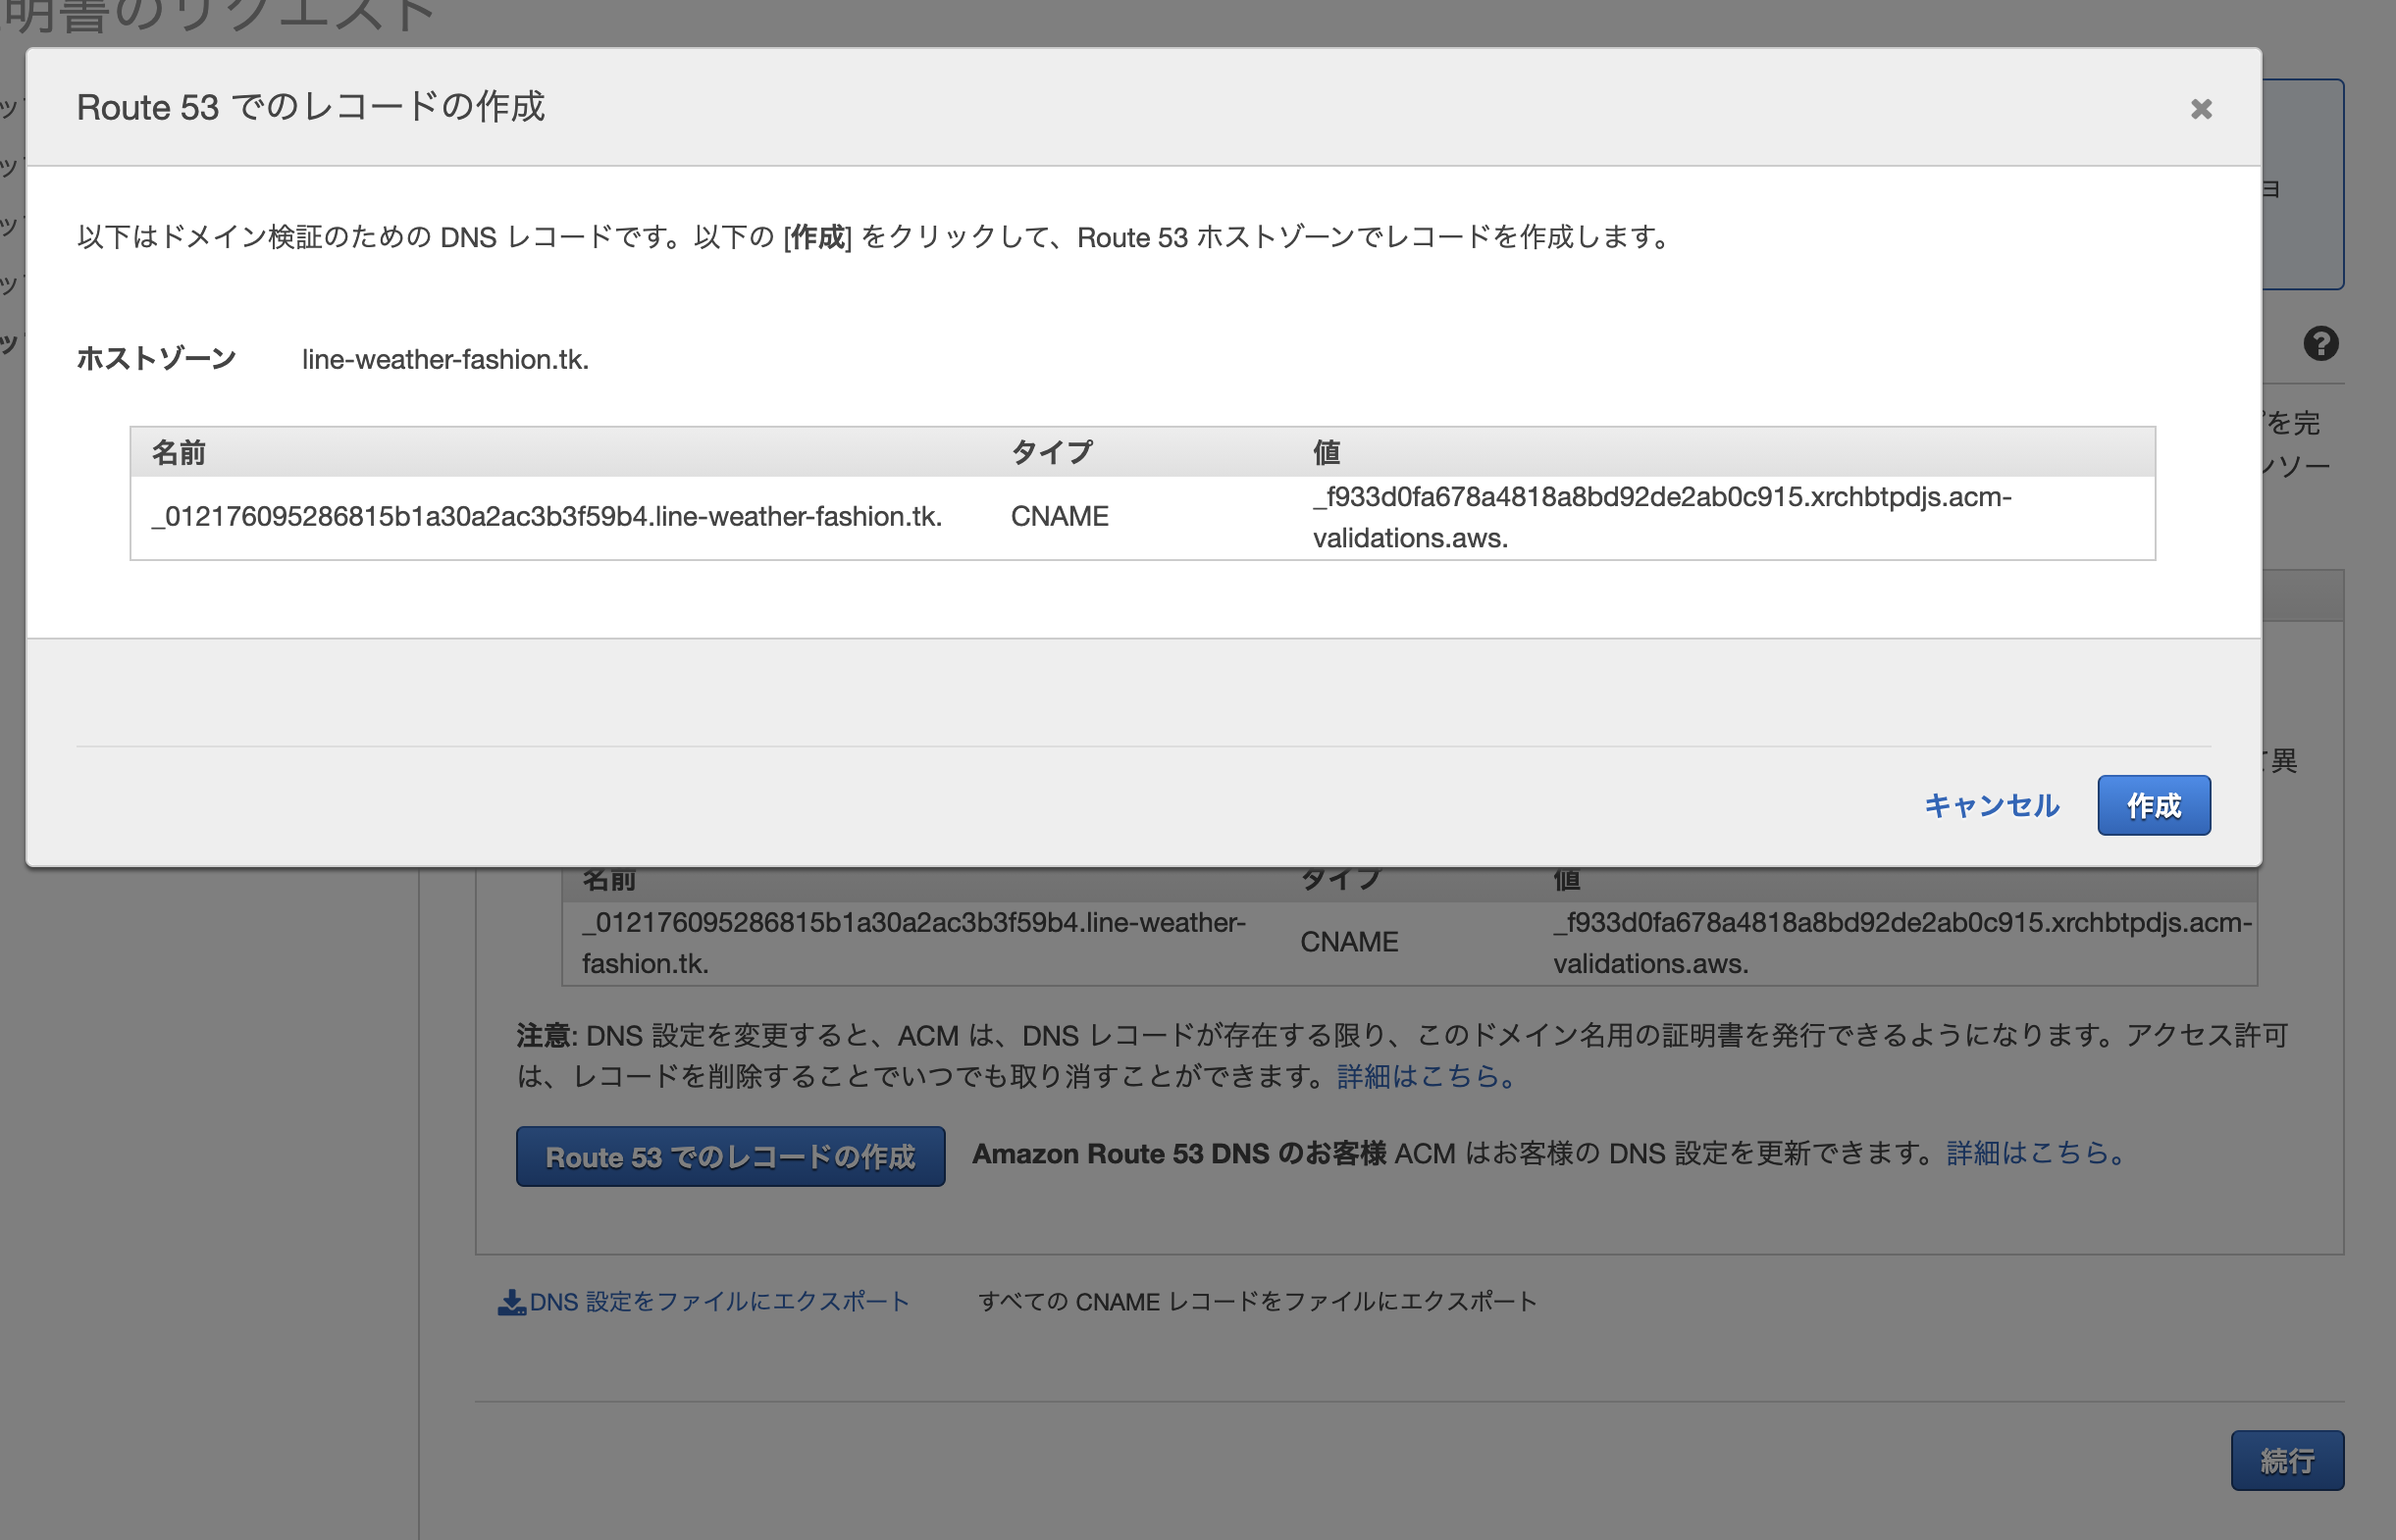Open 詳細はこちら next to the Route 53 message

tap(2034, 1154)
